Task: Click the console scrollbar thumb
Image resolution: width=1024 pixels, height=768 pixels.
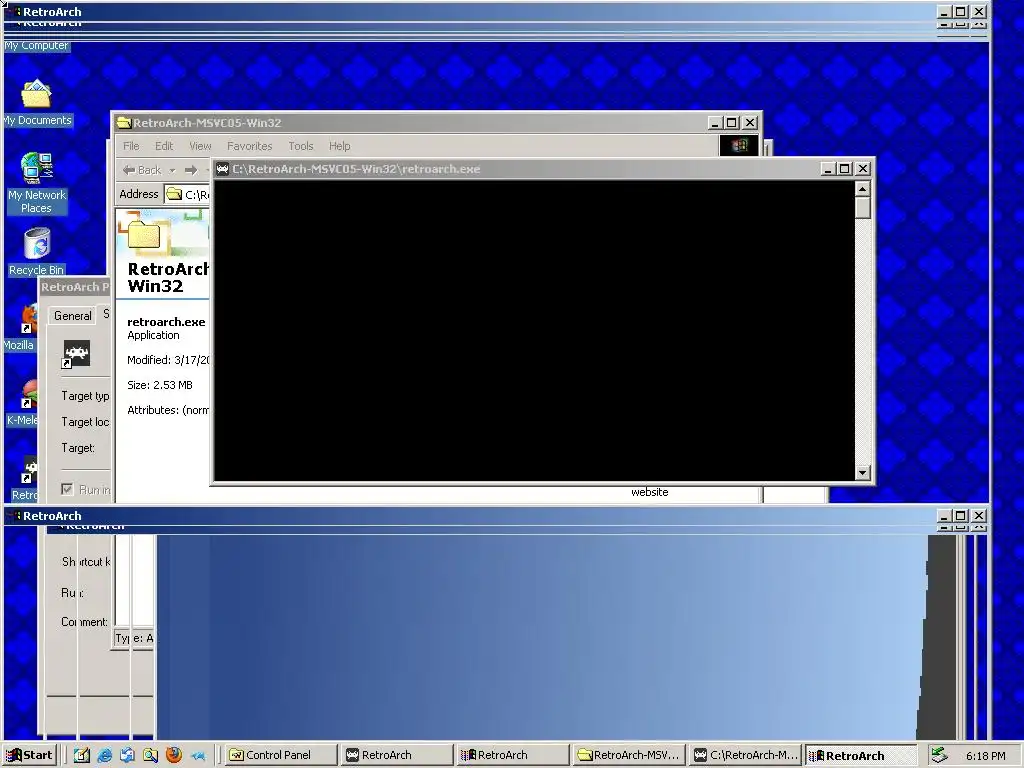Action: click(x=863, y=208)
